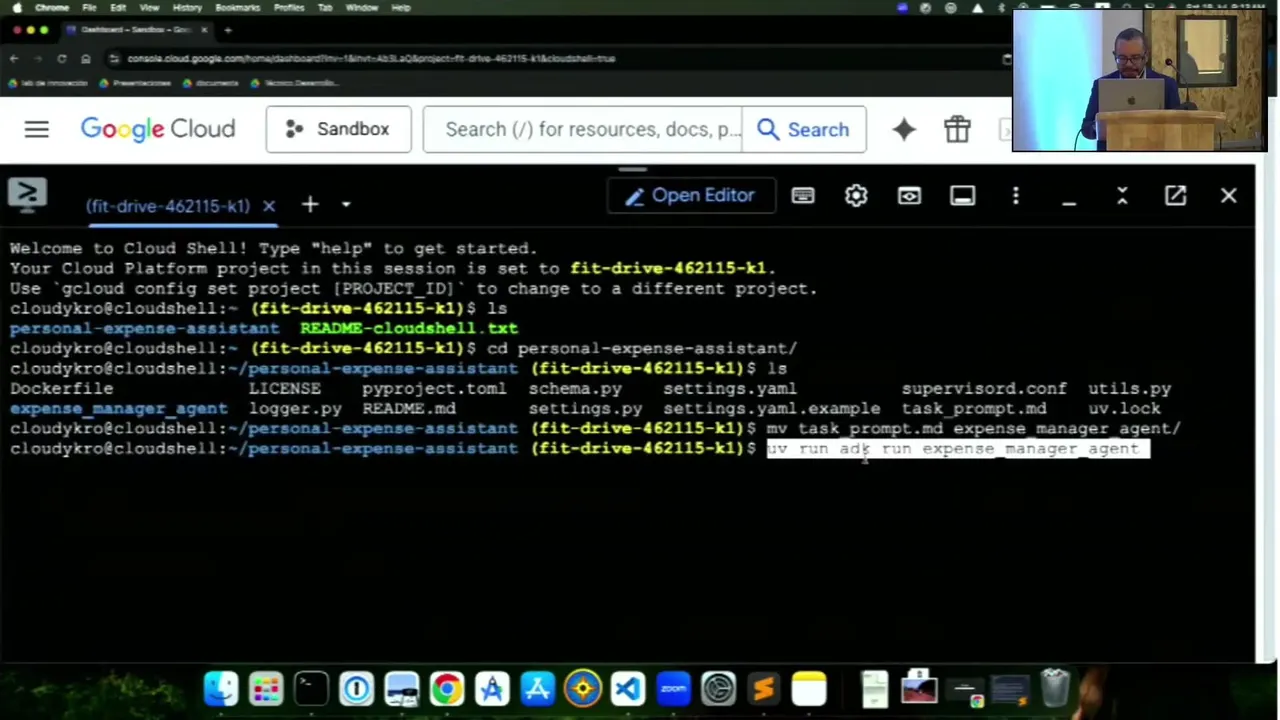Open Cloud Shell in a new window
The width and height of the screenshot is (1280, 720).
(x=1175, y=196)
